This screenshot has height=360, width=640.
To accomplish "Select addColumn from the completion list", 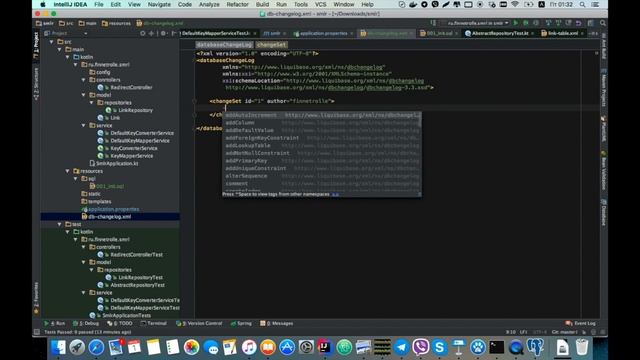I will [322, 122].
